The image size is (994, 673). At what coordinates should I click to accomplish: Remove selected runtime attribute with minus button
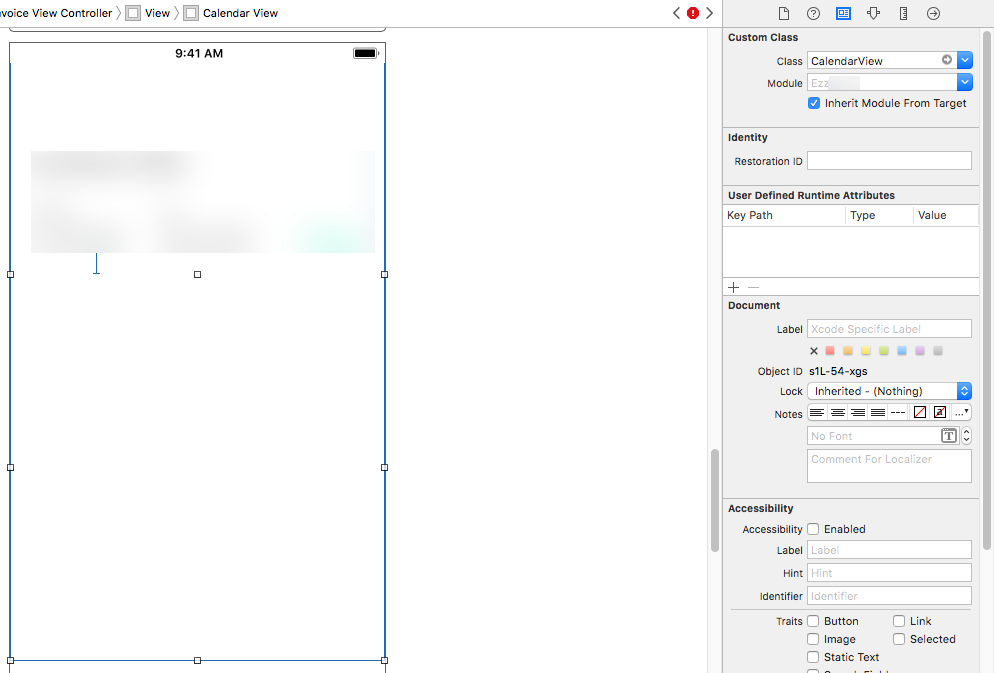point(753,287)
